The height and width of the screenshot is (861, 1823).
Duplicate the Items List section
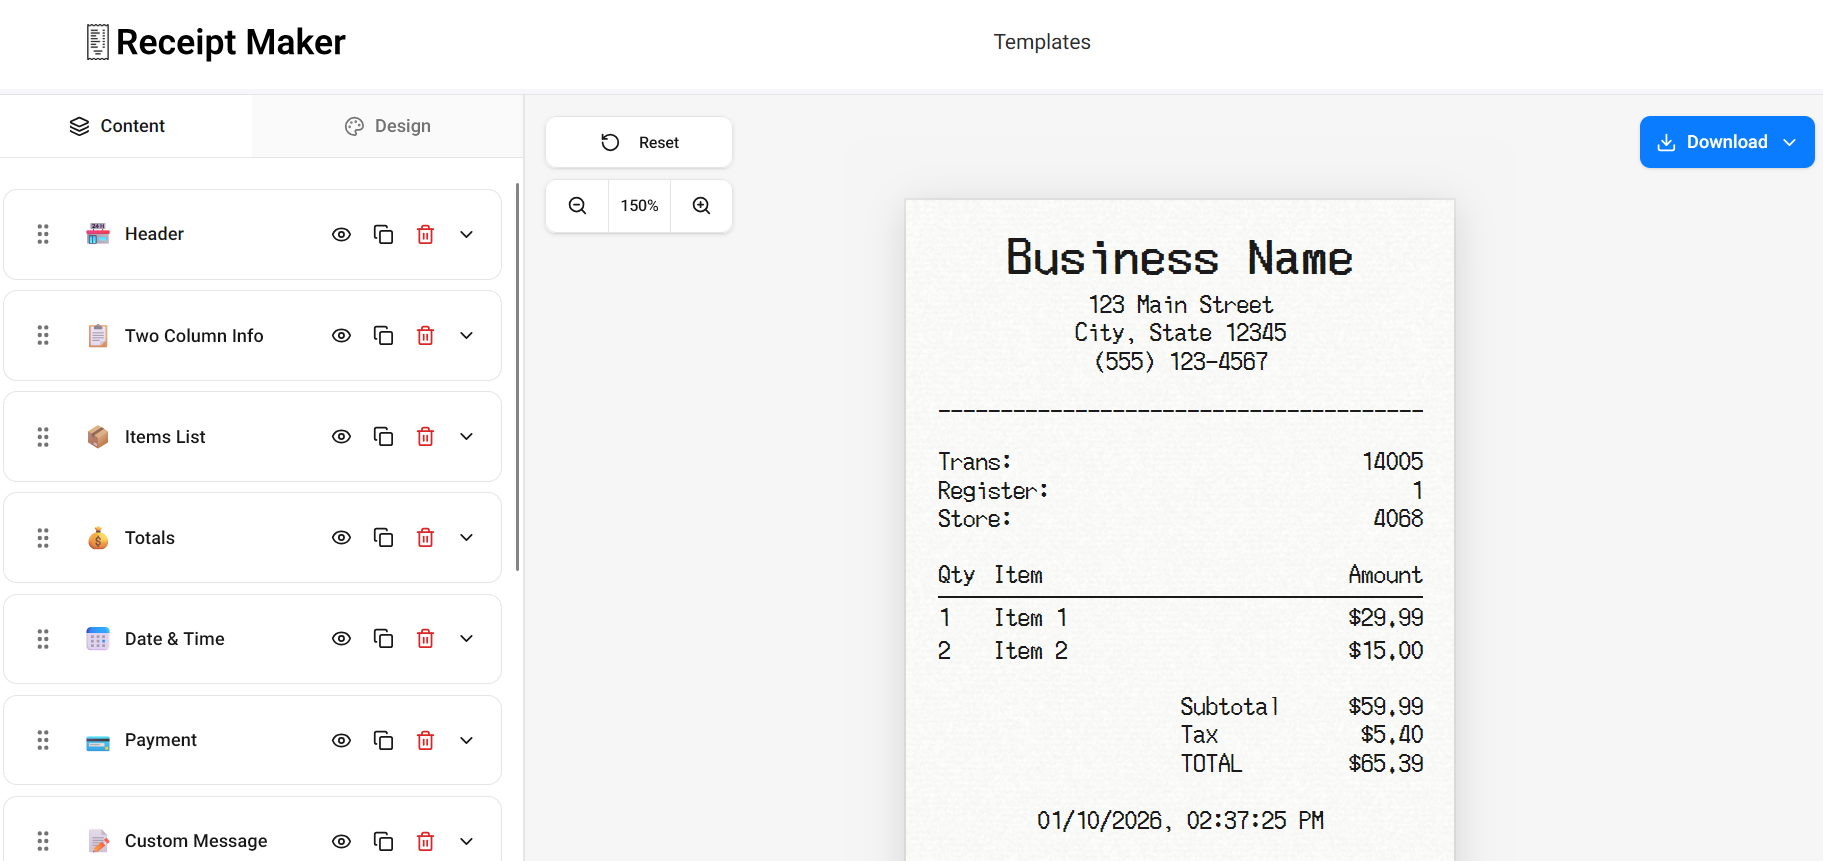point(383,437)
